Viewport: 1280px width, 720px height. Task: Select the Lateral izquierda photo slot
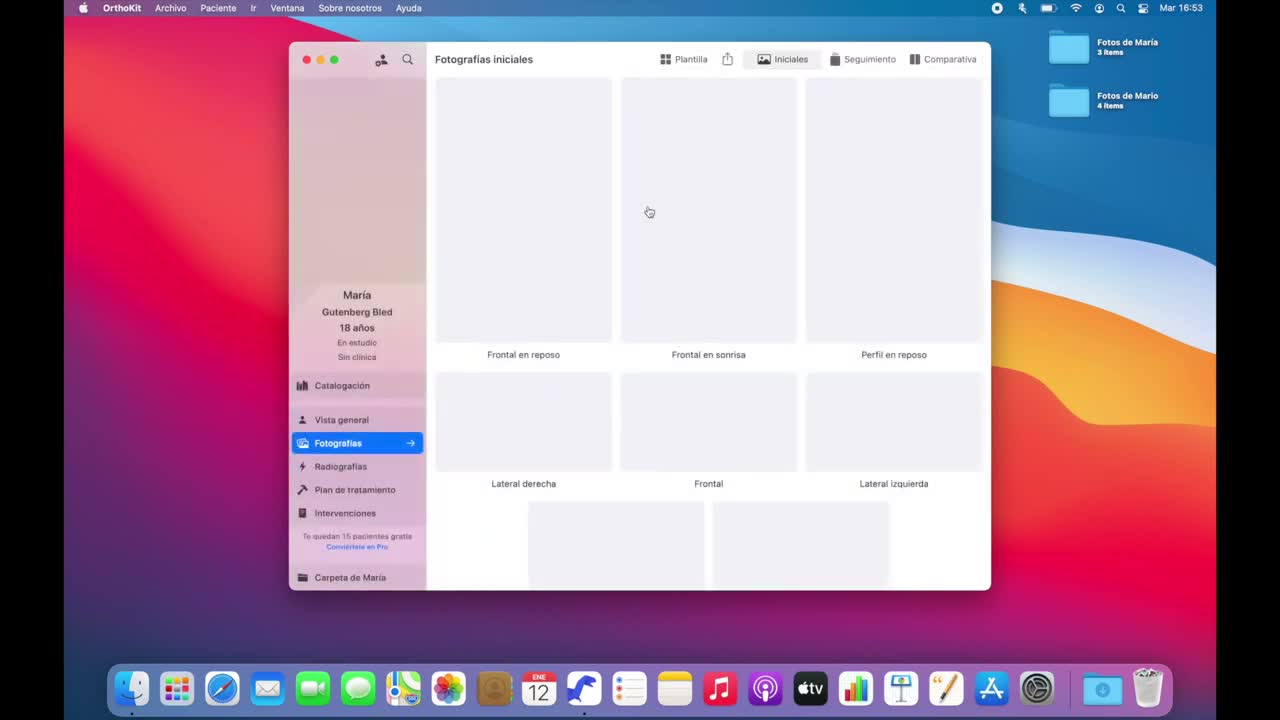click(894, 422)
